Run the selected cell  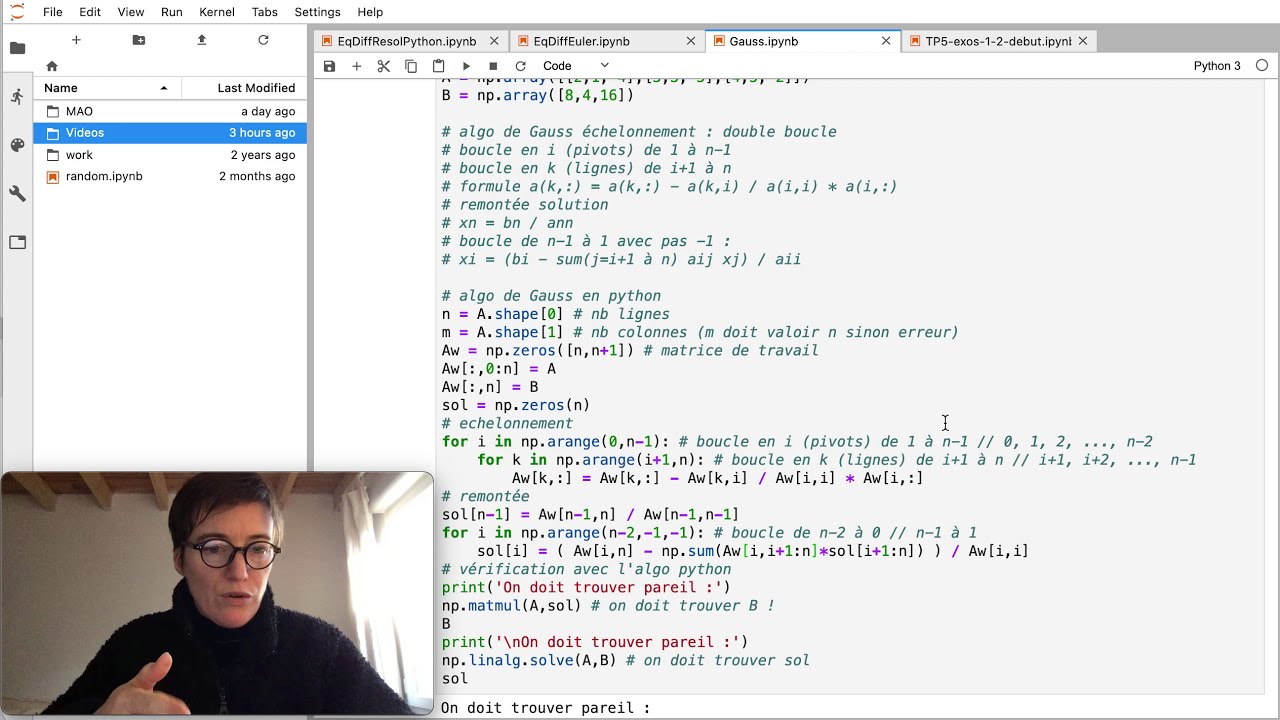pos(466,66)
